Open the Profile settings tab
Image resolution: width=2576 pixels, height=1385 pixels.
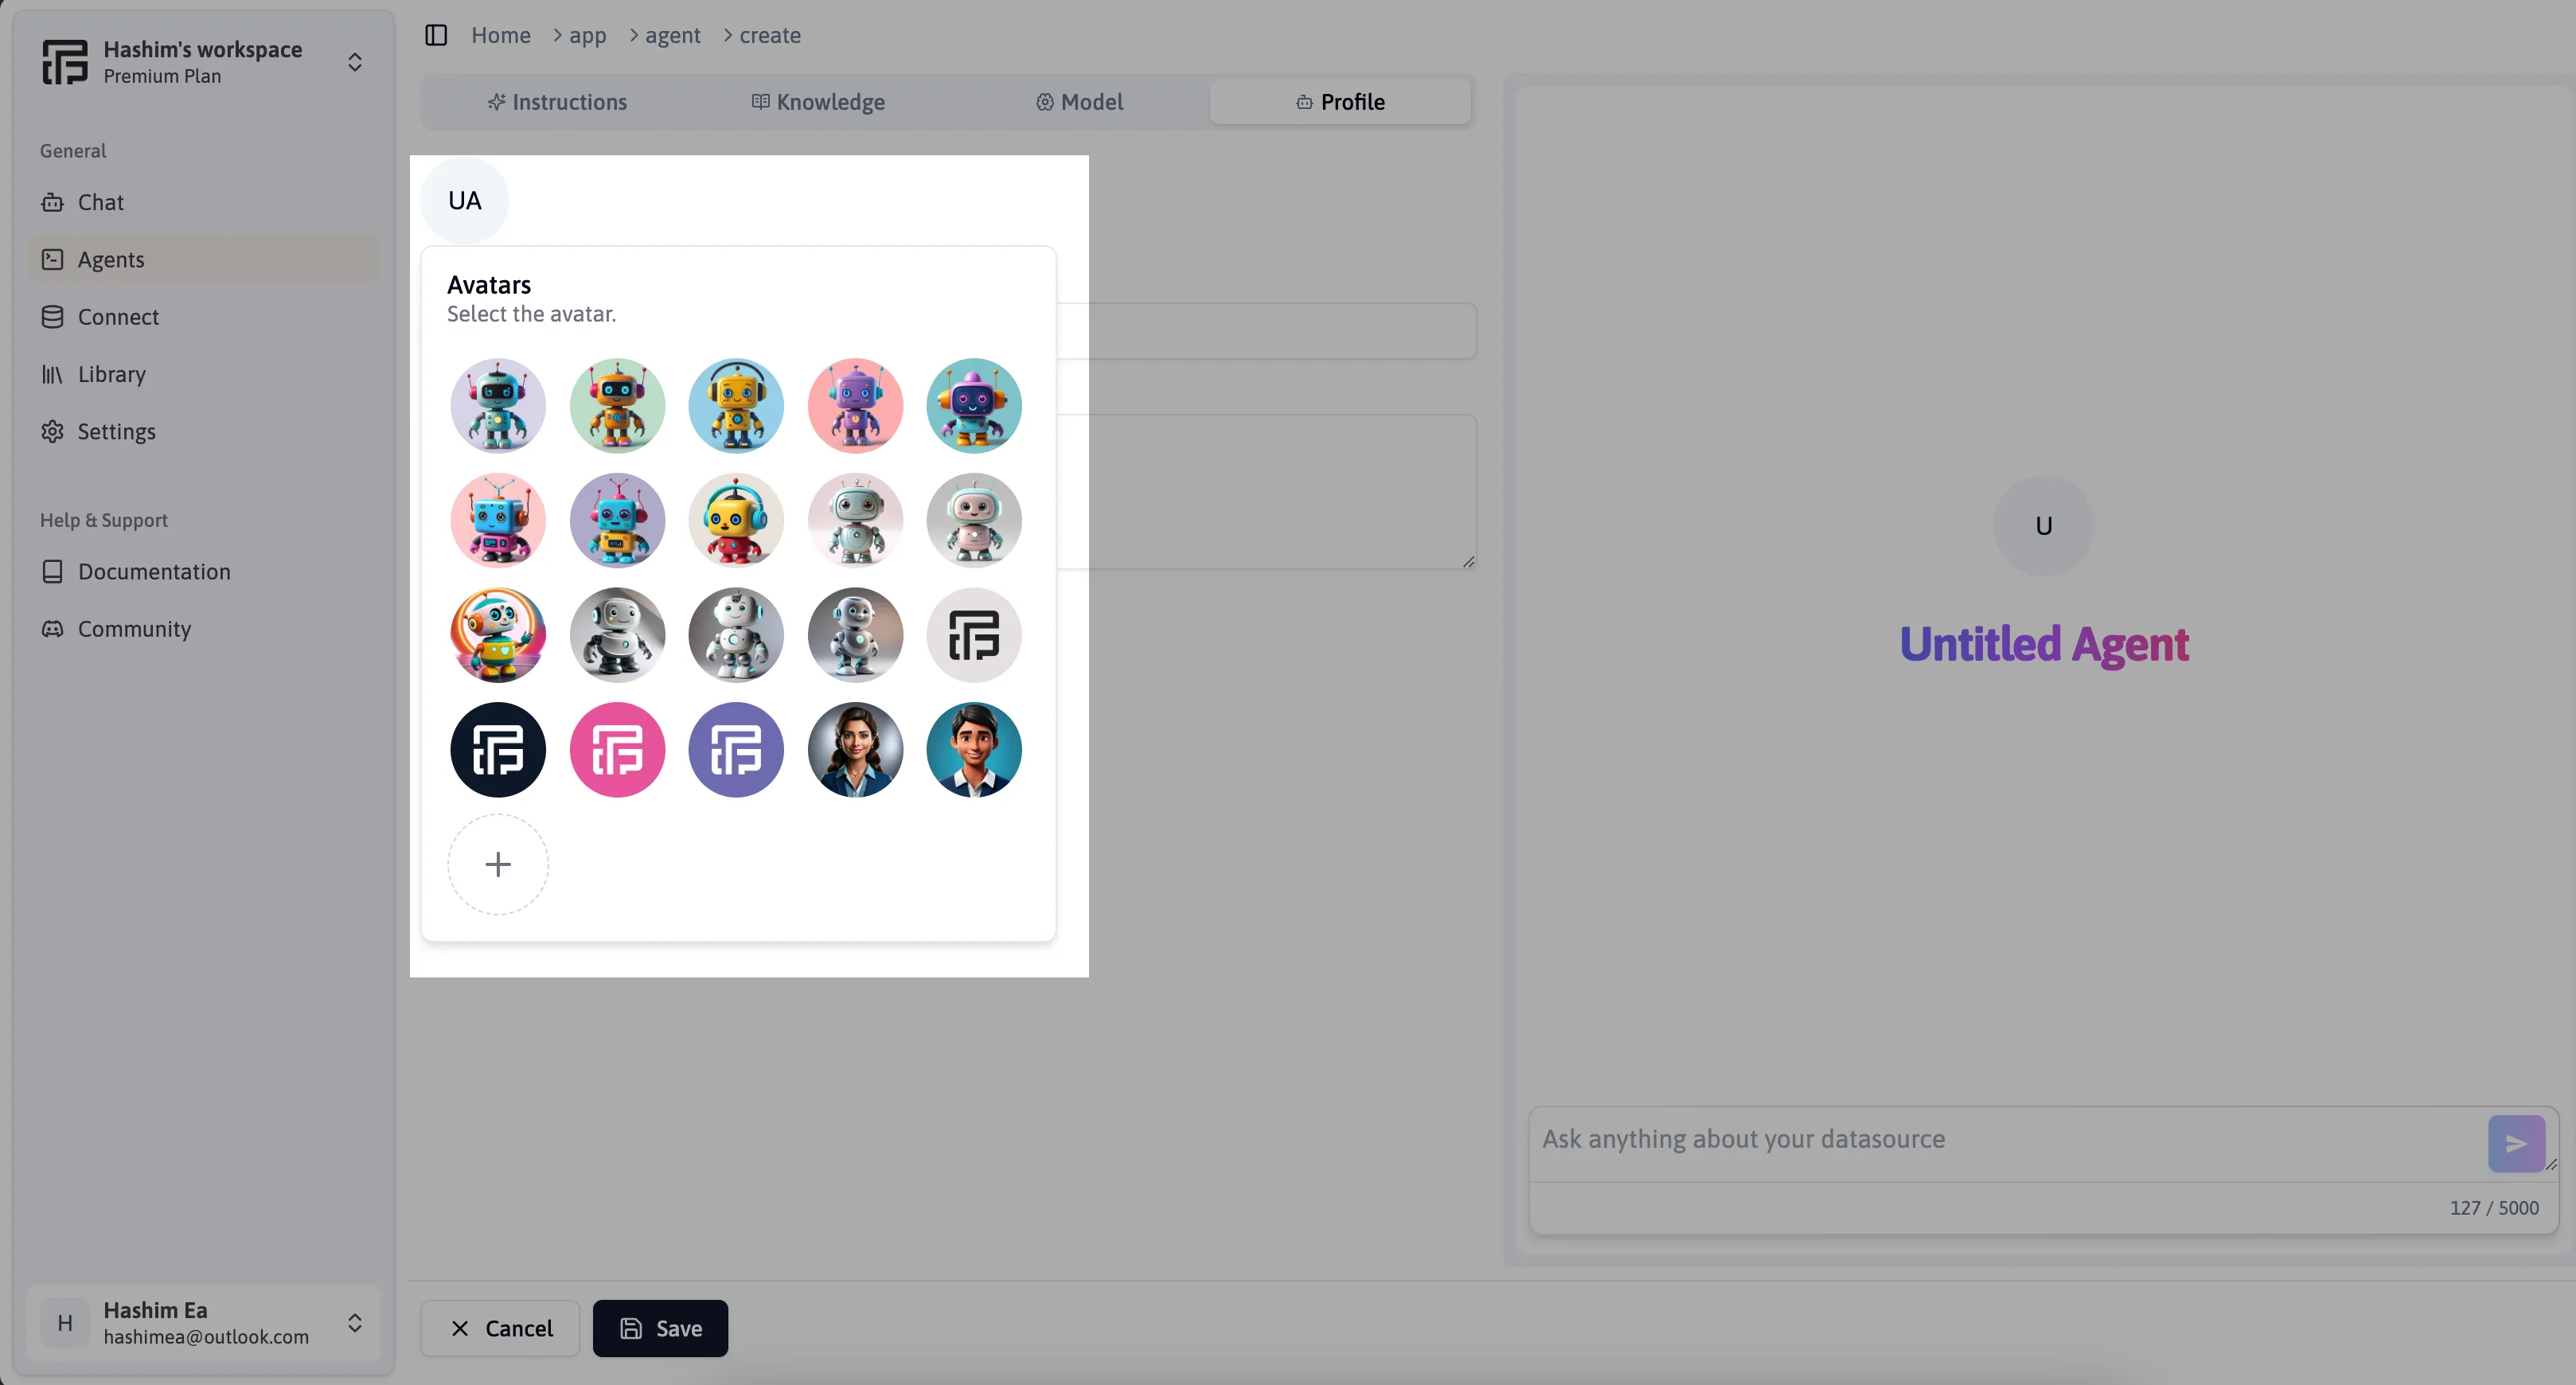click(1338, 100)
